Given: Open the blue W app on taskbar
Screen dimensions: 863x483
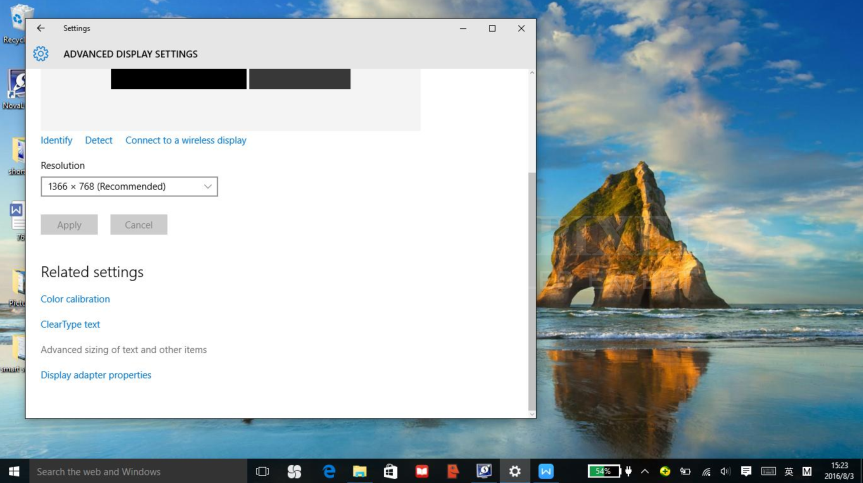Looking at the screenshot, I should 546,471.
